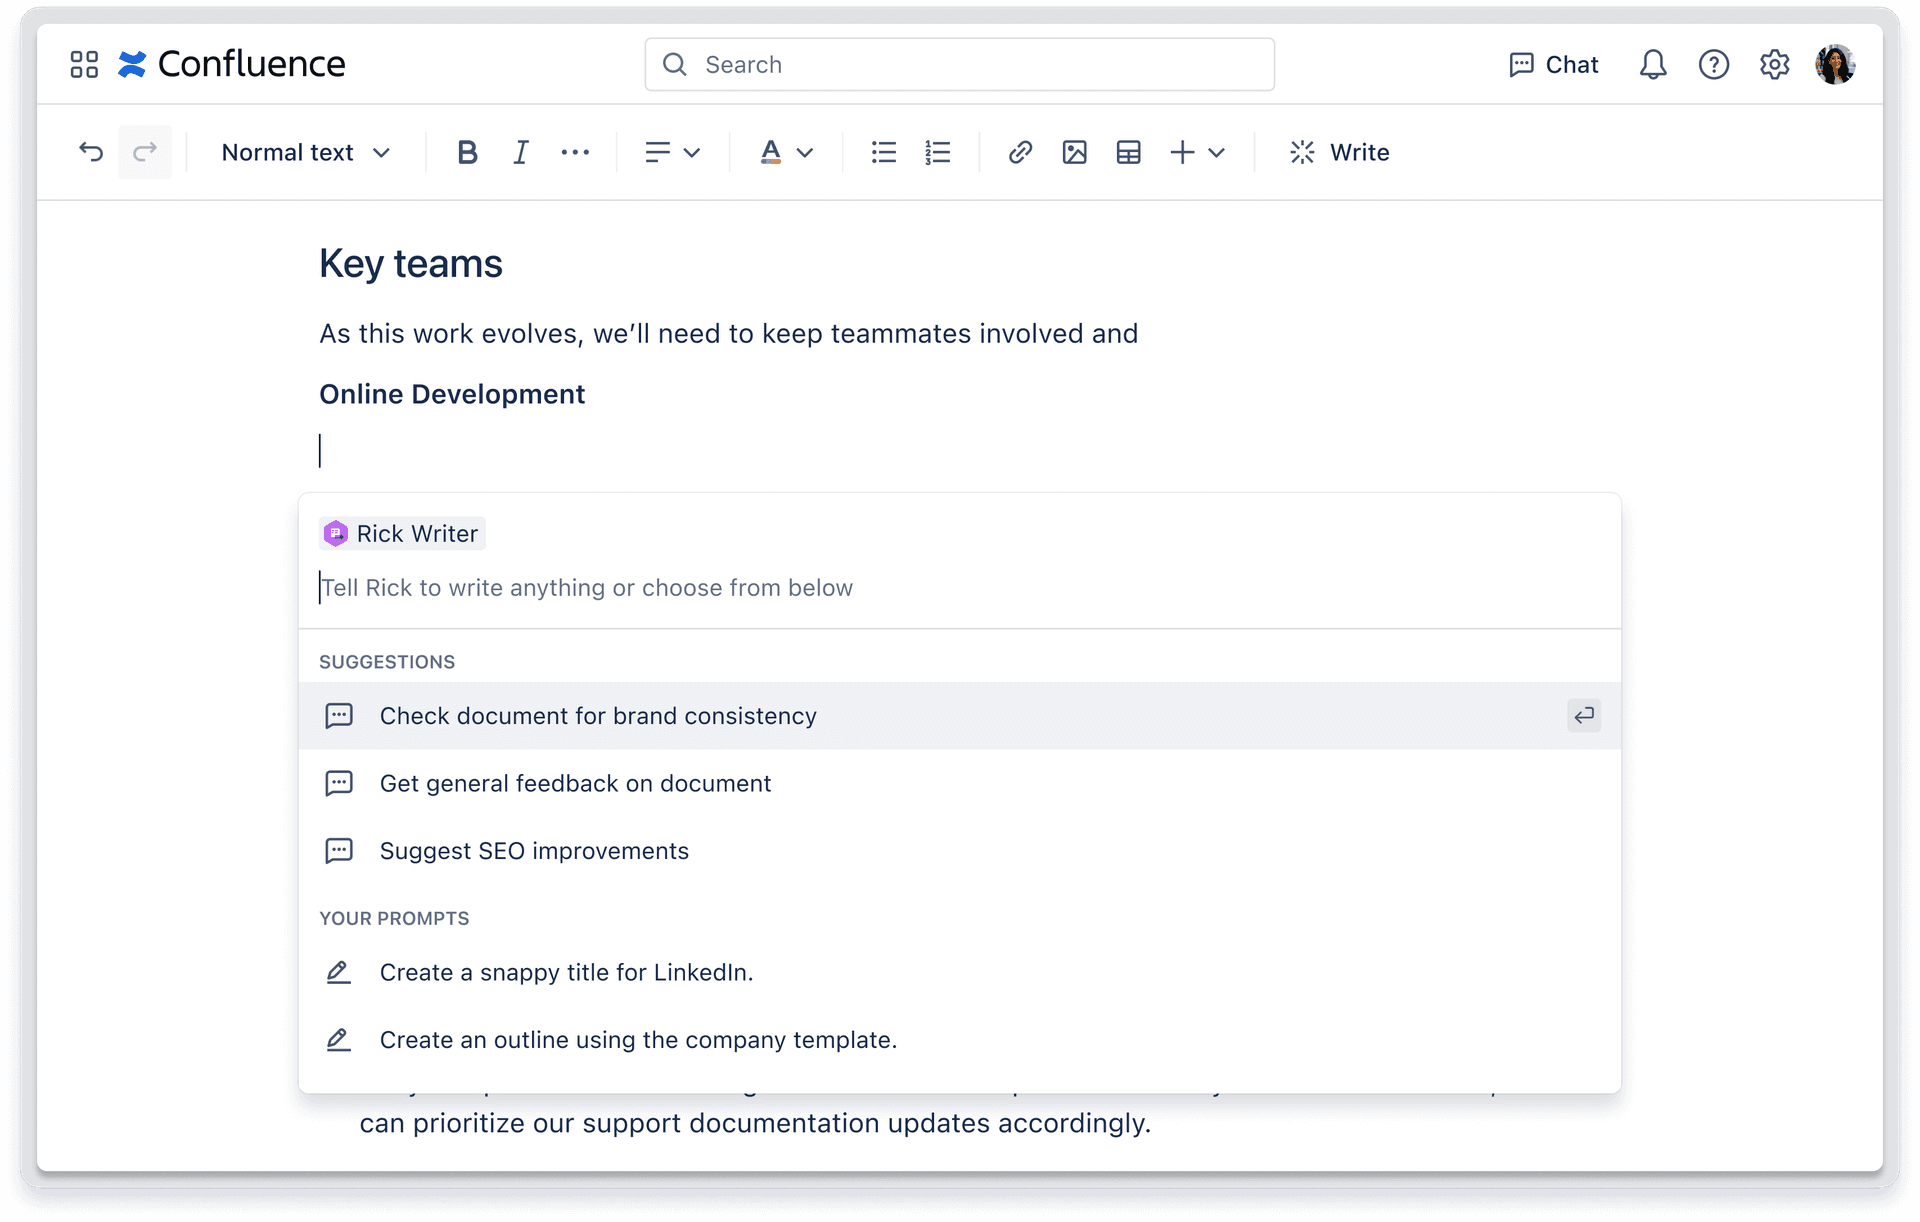
Task: Open more formatting options ellipsis
Action: [575, 152]
